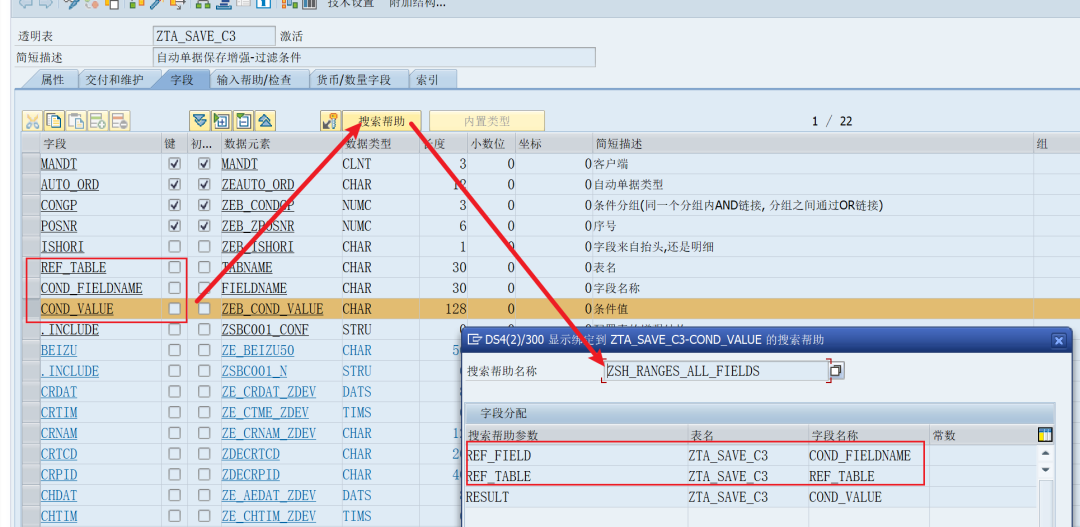Select row header of COND_VALUE row
This screenshot has height=527, width=1080.
pyautogui.click(x=30, y=309)
